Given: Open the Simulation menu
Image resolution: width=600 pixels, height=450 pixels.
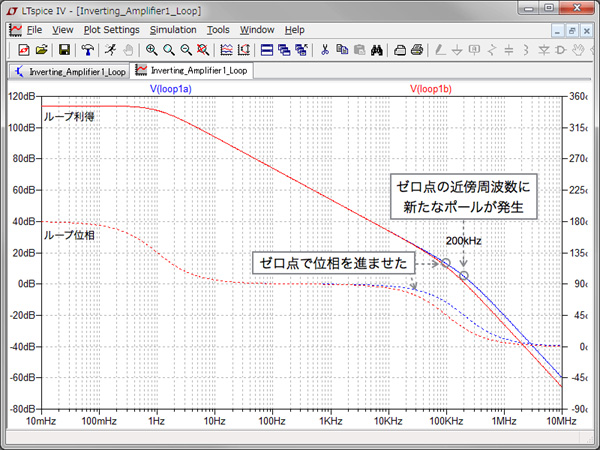Looking at the screenshot, I should [173, 30].
